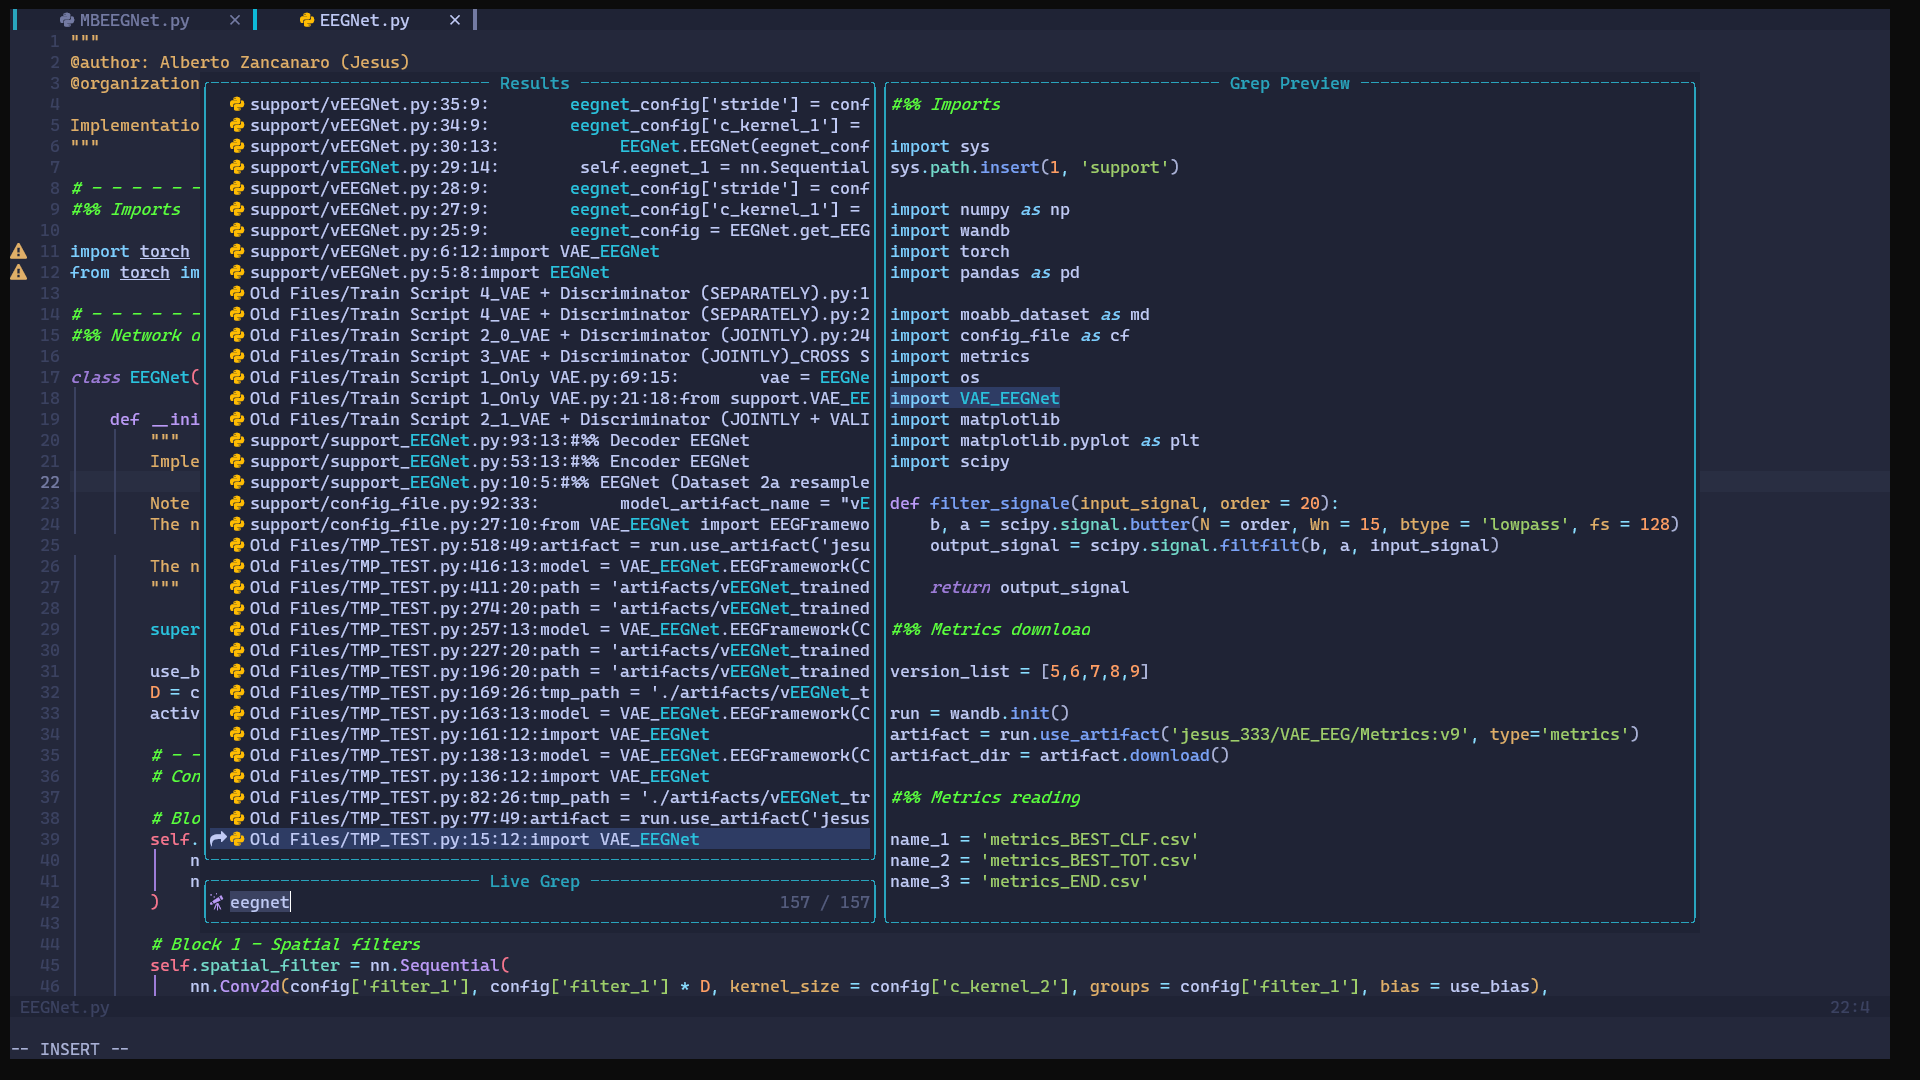This screenshot has width=1920, height=1080.
Task: Click Python icon of TMP_TEST.py:82:26 result
Action: click(237, 797)
